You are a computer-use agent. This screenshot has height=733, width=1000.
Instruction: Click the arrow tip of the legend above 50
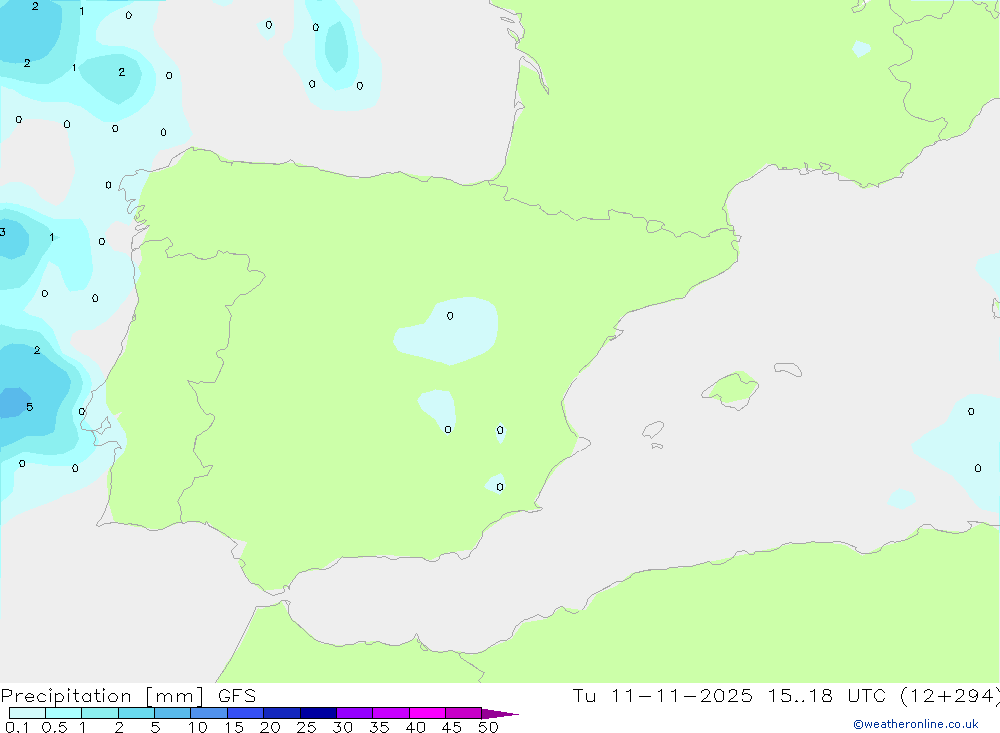pyautogui.click(x=501, y=714)
